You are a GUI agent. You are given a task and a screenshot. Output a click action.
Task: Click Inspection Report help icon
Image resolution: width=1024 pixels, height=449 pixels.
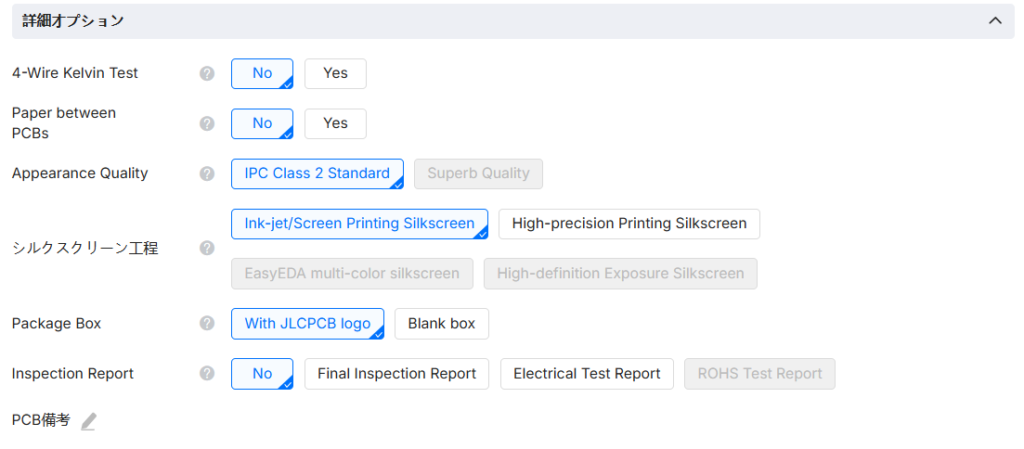(207, 373)
